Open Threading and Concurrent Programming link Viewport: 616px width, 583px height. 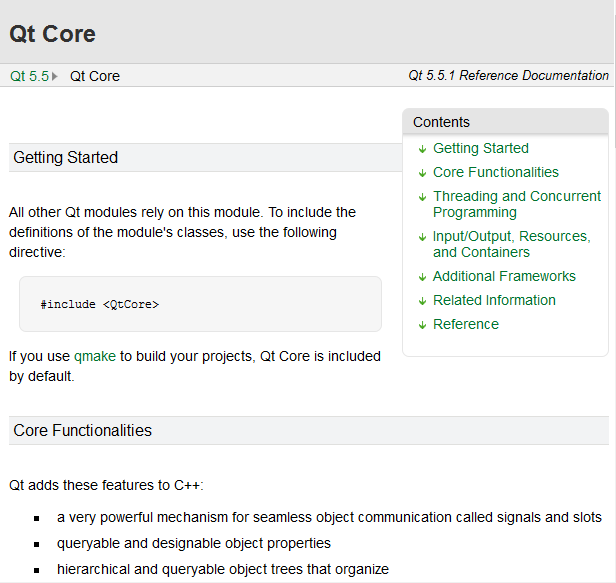tap(517, 204)
